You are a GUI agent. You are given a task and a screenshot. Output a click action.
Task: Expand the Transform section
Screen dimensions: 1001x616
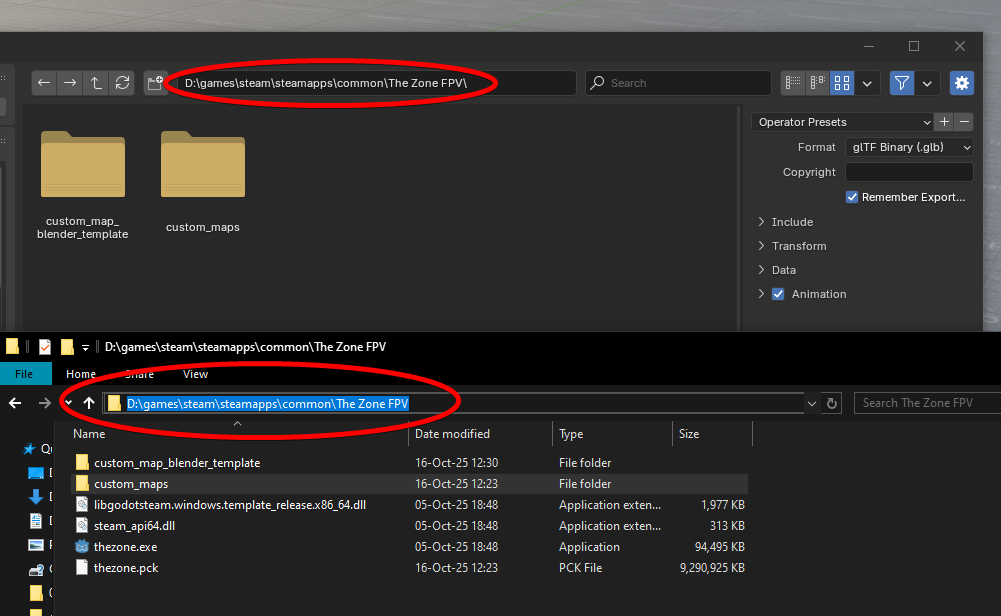click(x=798, y=246)
